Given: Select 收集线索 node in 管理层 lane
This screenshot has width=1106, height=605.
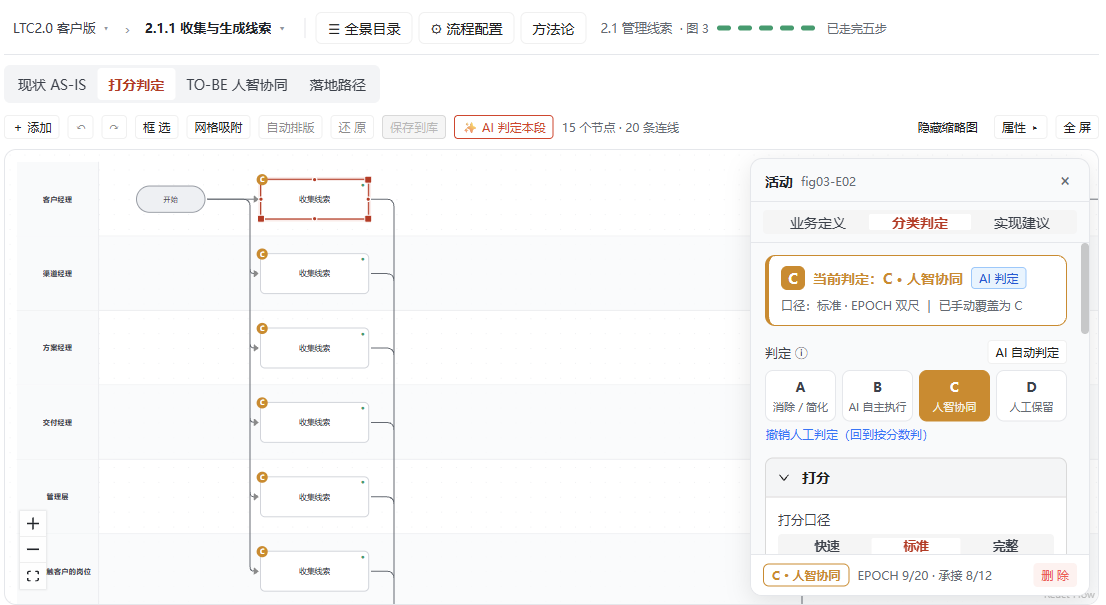Looking at the screenshot, I should tap(315, 497).
